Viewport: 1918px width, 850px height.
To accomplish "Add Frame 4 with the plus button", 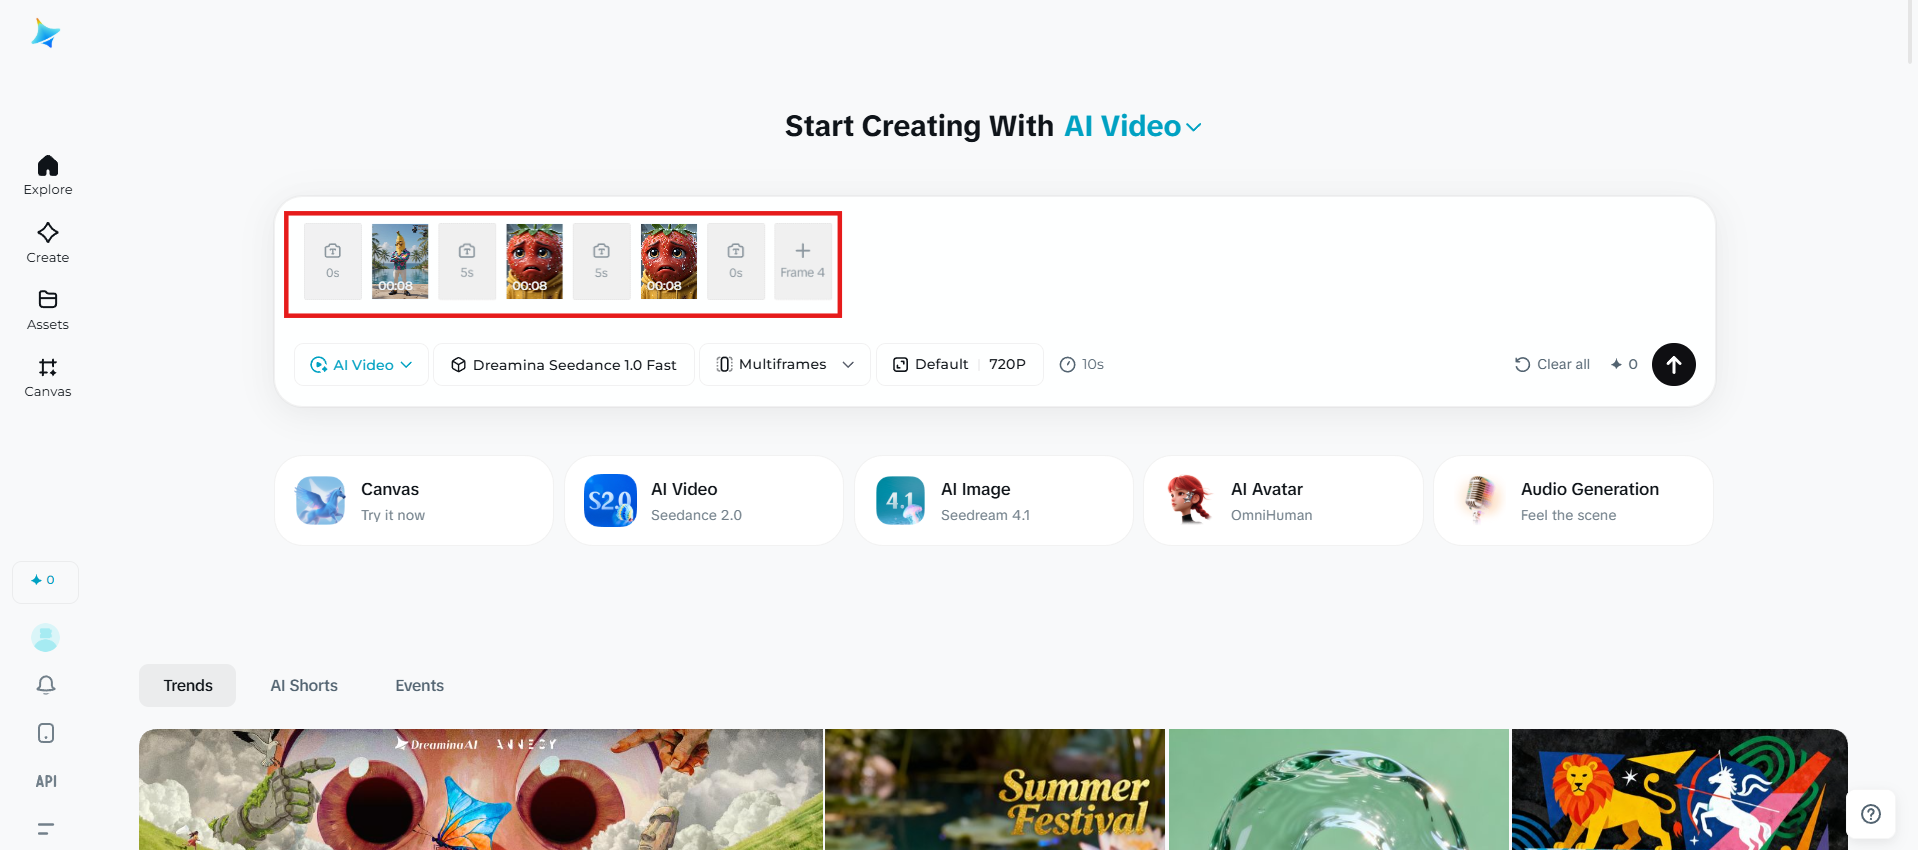I will click(x=803, y=261).
